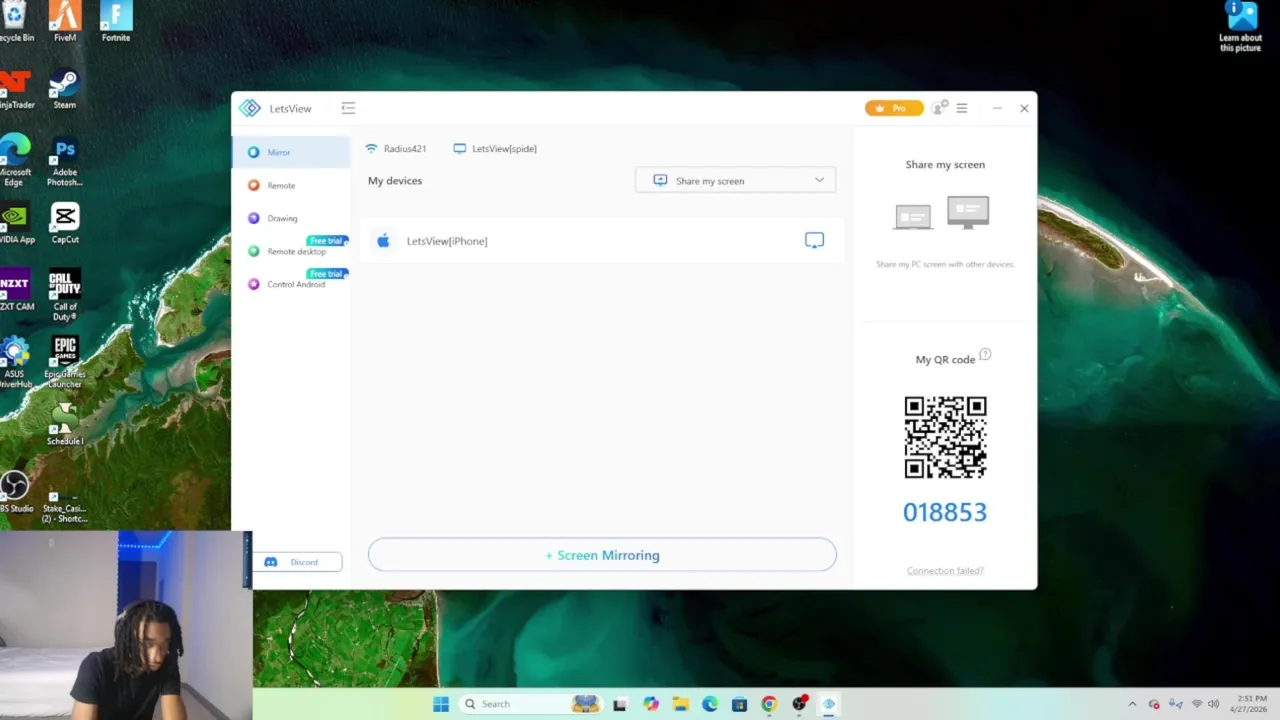The height and width of the screenshot is (720, 1280).
Task: Click the mirror screen icon for LetsView[iPhone]
Action: (x=814, y=240)
